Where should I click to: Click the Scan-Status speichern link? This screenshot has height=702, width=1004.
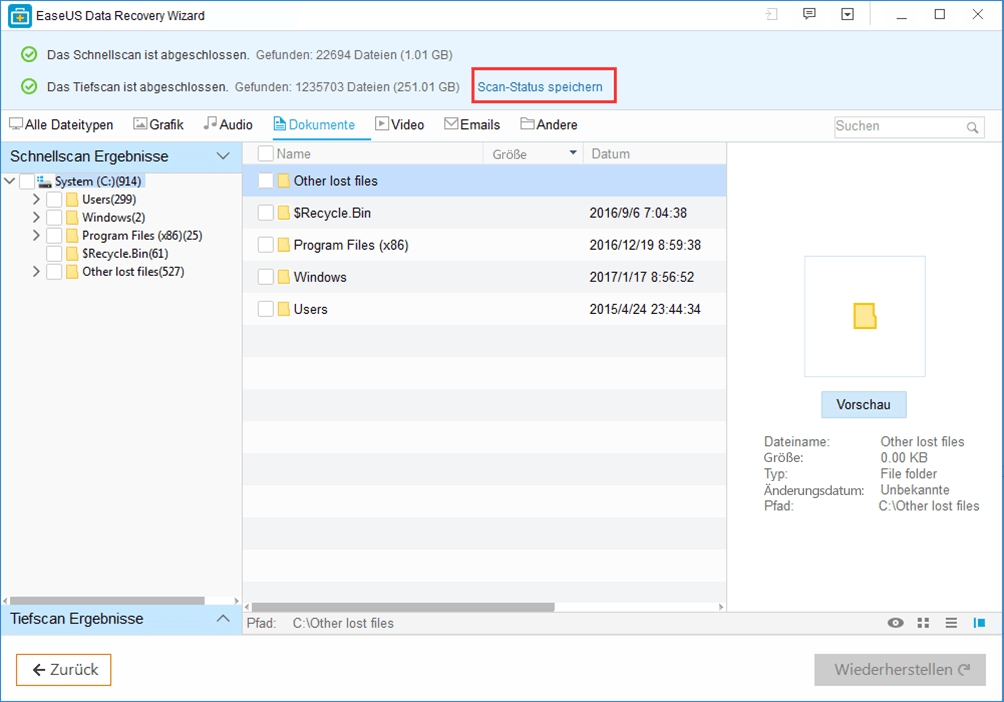coord(540,86)
